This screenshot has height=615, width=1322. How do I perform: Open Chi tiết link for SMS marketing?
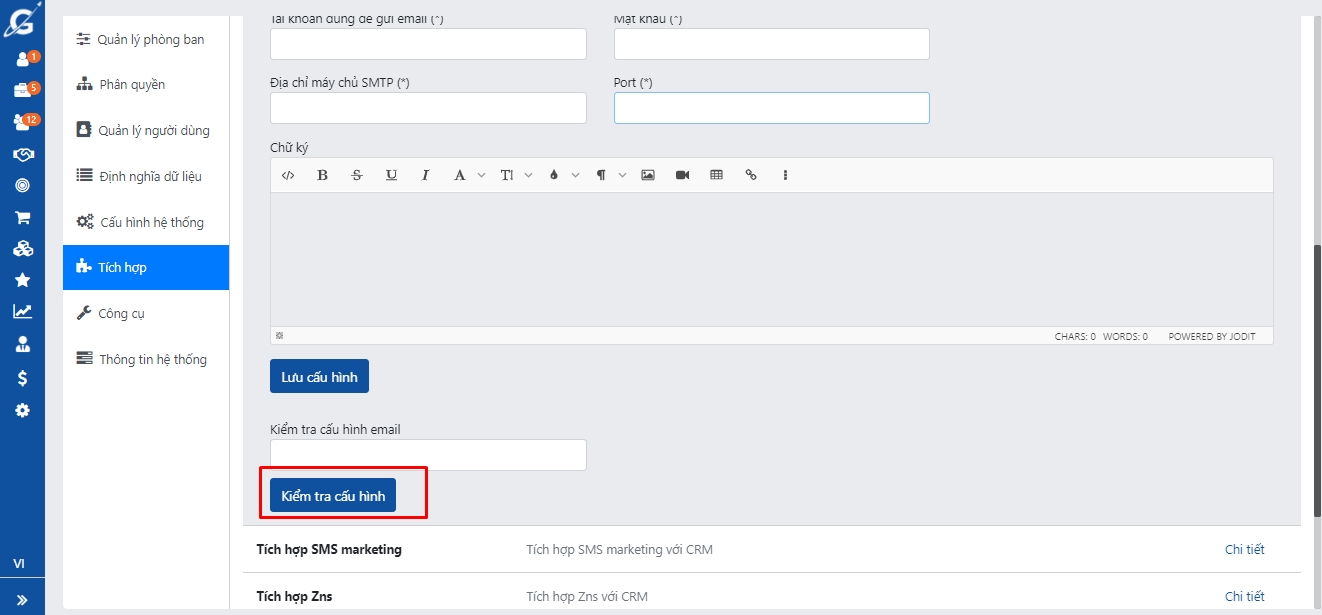pyautogui.click(x=1244, y=549)
